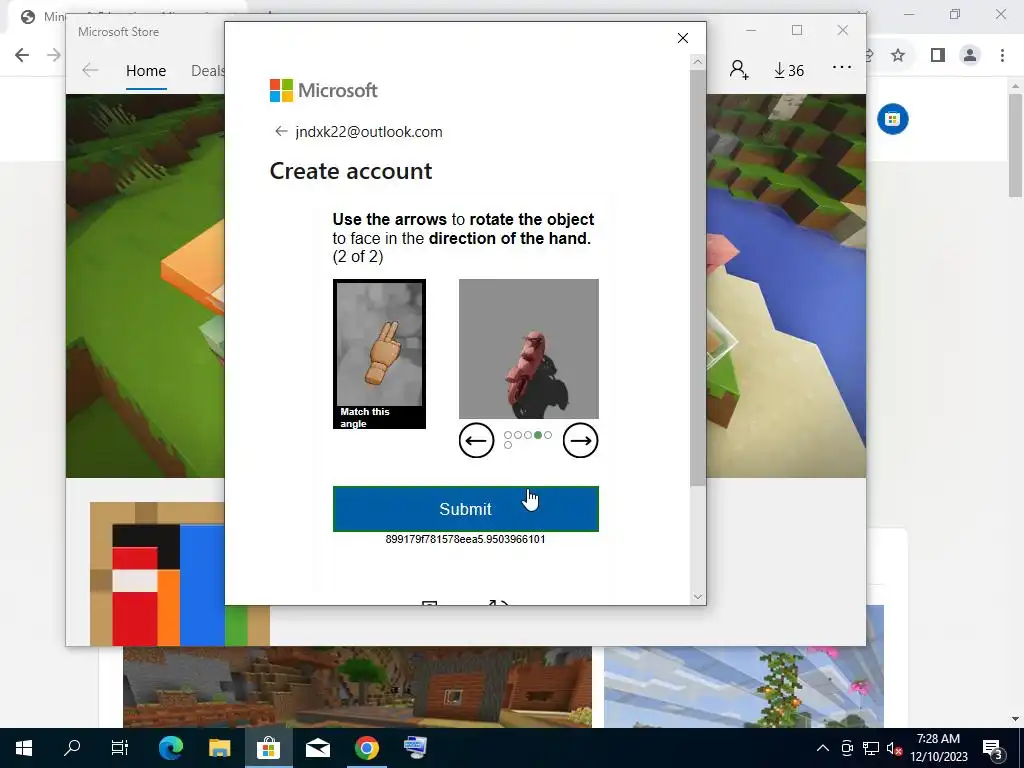The image size is (1024, 768).
Task: Show hidden system tray icons
Action: pyautogui.click(x=823, y=748)
